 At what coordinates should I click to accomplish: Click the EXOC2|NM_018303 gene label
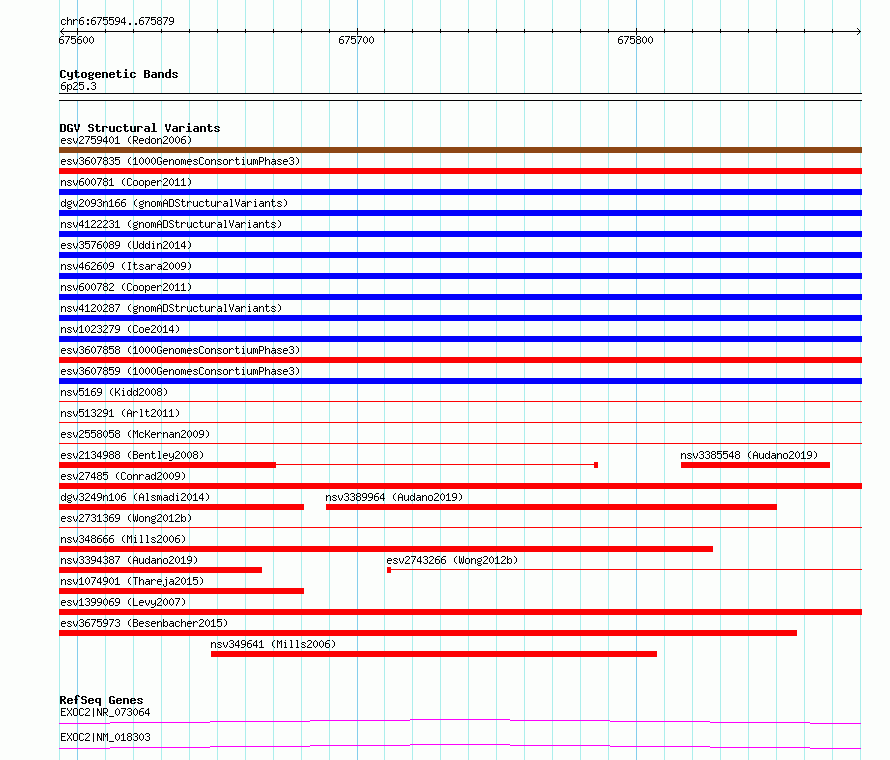tap(105, 737)
